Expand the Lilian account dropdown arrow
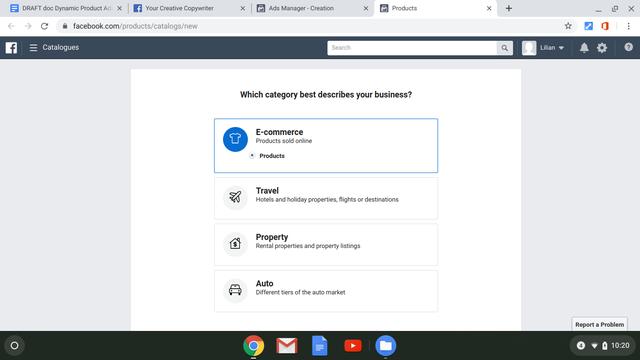640x360 pixels. click(561, 48)
